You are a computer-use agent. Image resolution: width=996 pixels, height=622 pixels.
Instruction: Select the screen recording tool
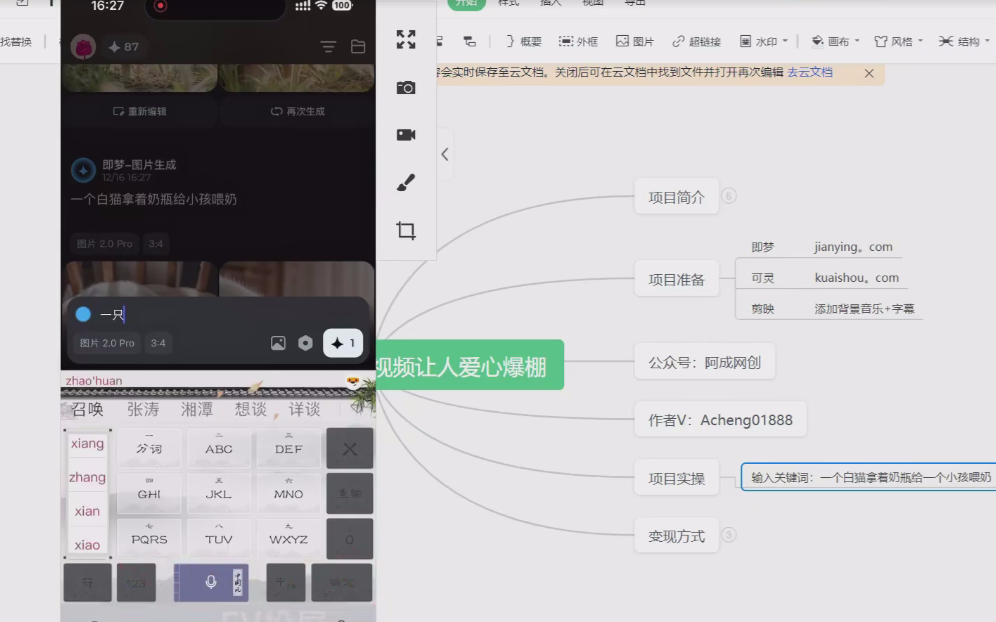[x=405, y=135]
